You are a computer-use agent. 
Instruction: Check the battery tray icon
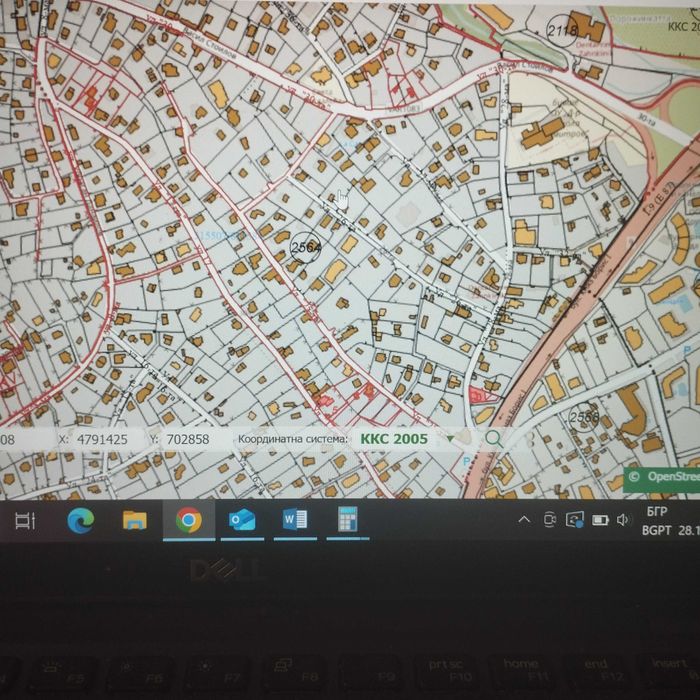(x=600, y=520)
